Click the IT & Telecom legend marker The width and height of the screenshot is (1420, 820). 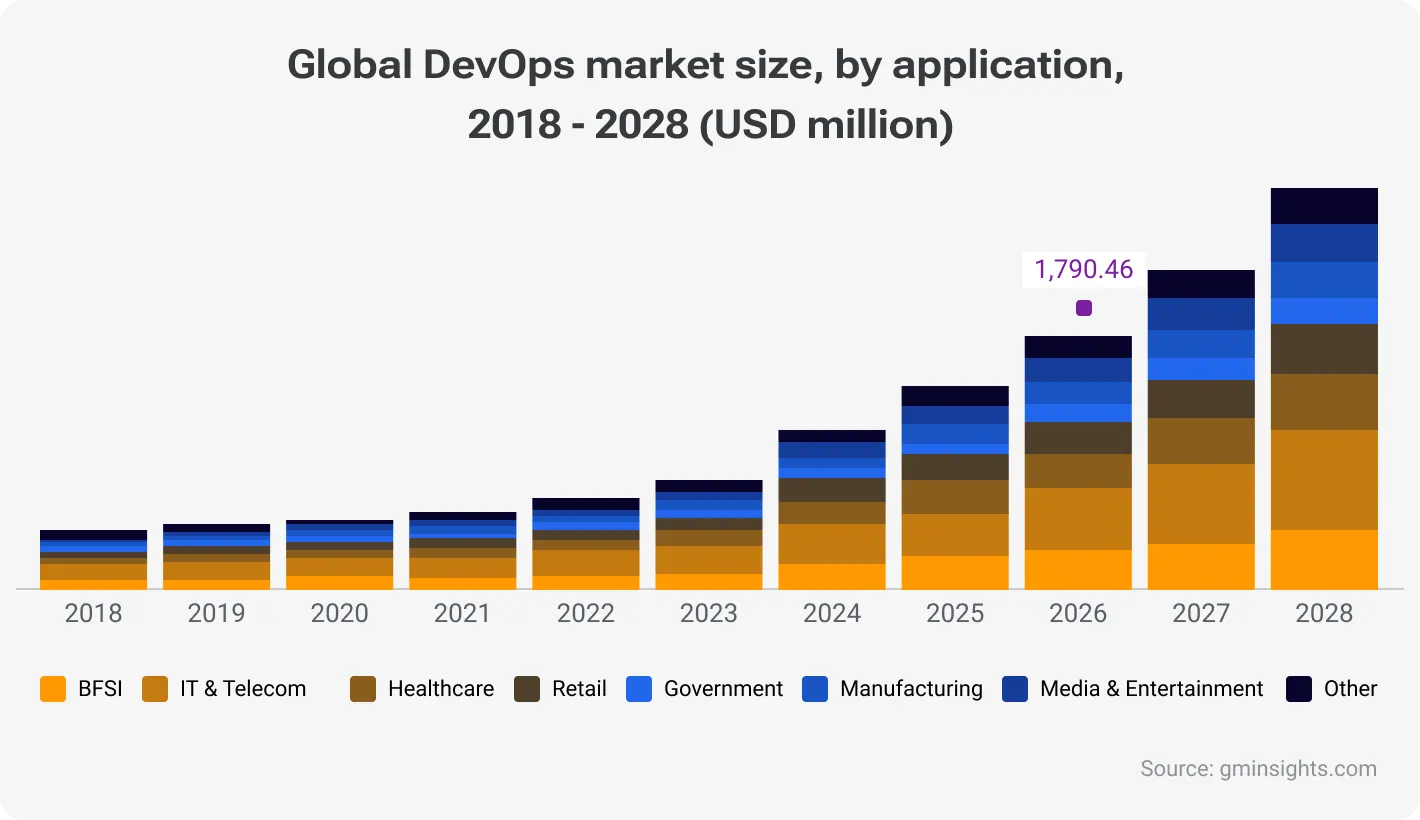click(x=154, y=689)
